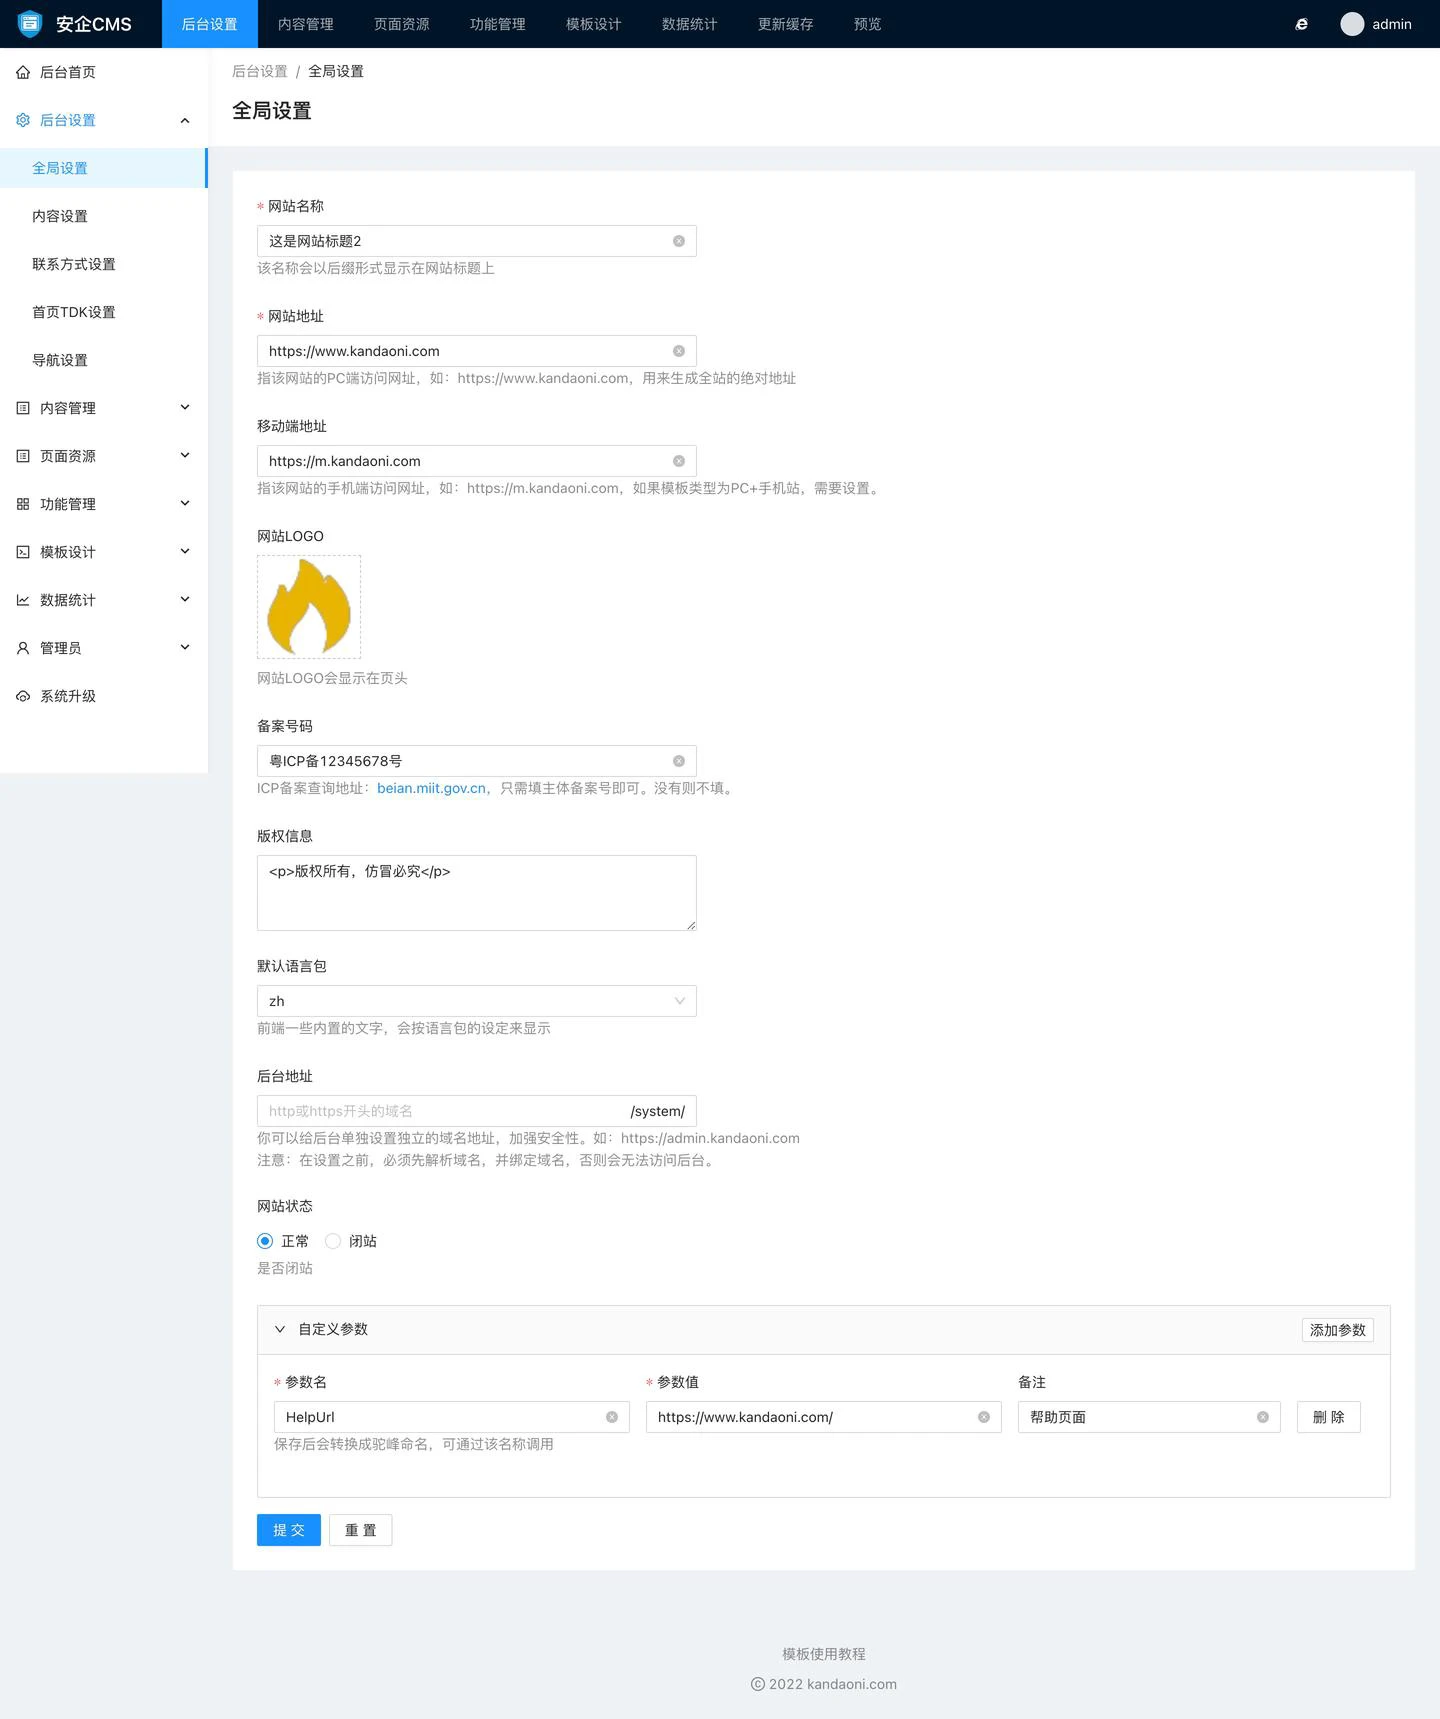Viewport: 1440px width, 1719px height.
Task: Open the 默认语言包 zh dropdown
Action: point(476,1001)
